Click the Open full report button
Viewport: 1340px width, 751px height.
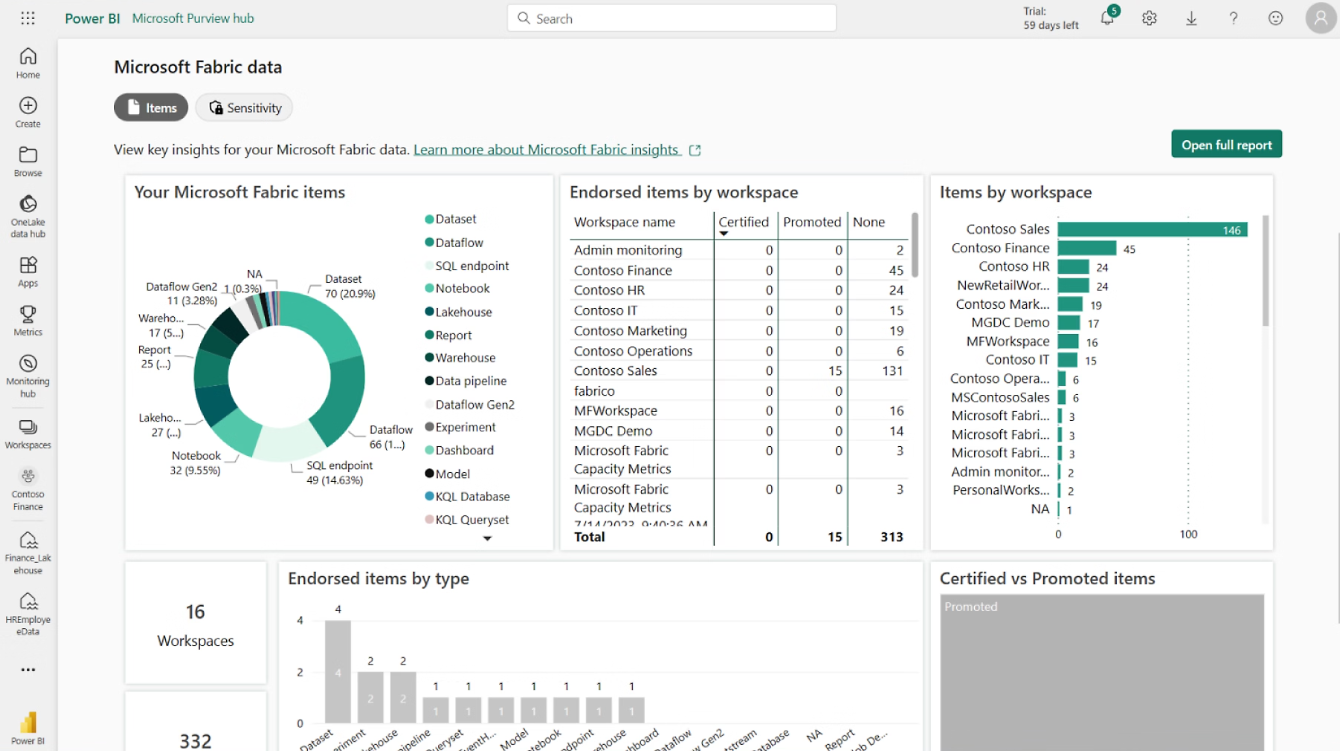(x=1226, y=145)
